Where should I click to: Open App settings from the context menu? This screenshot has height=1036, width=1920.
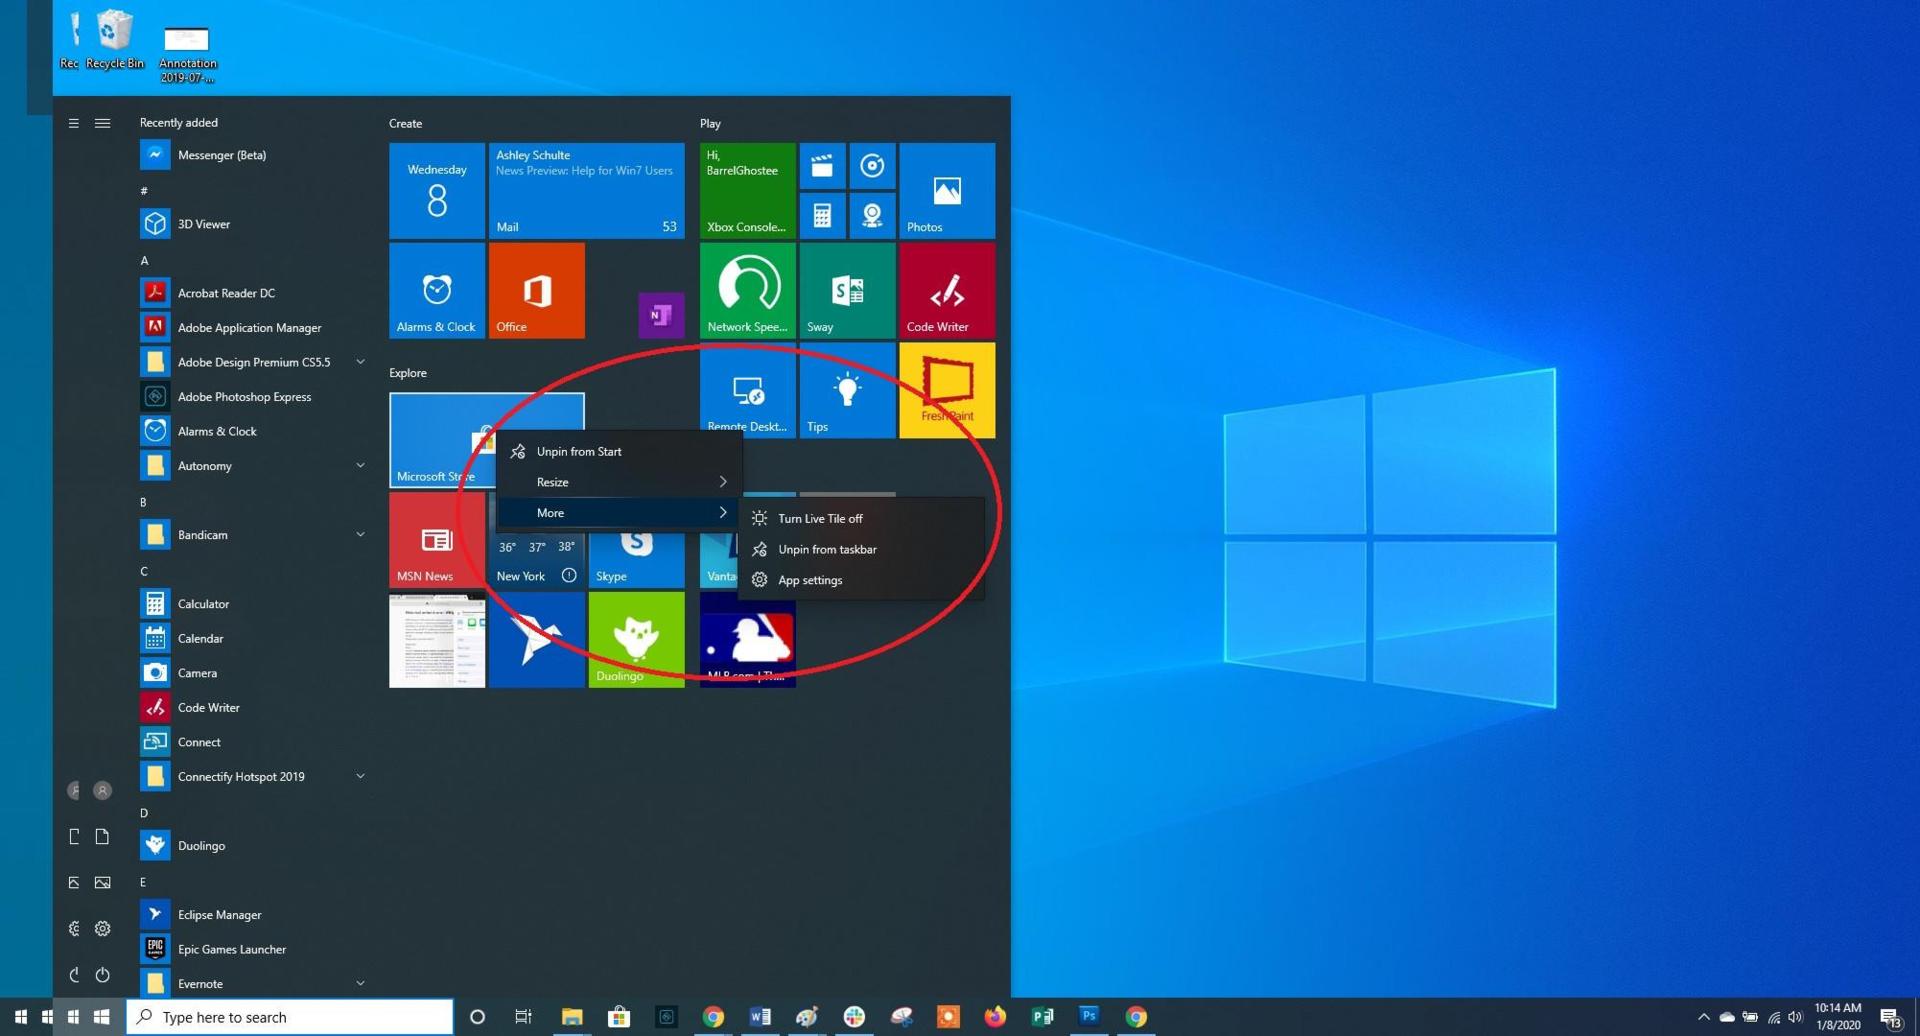[x=810, y=580]
